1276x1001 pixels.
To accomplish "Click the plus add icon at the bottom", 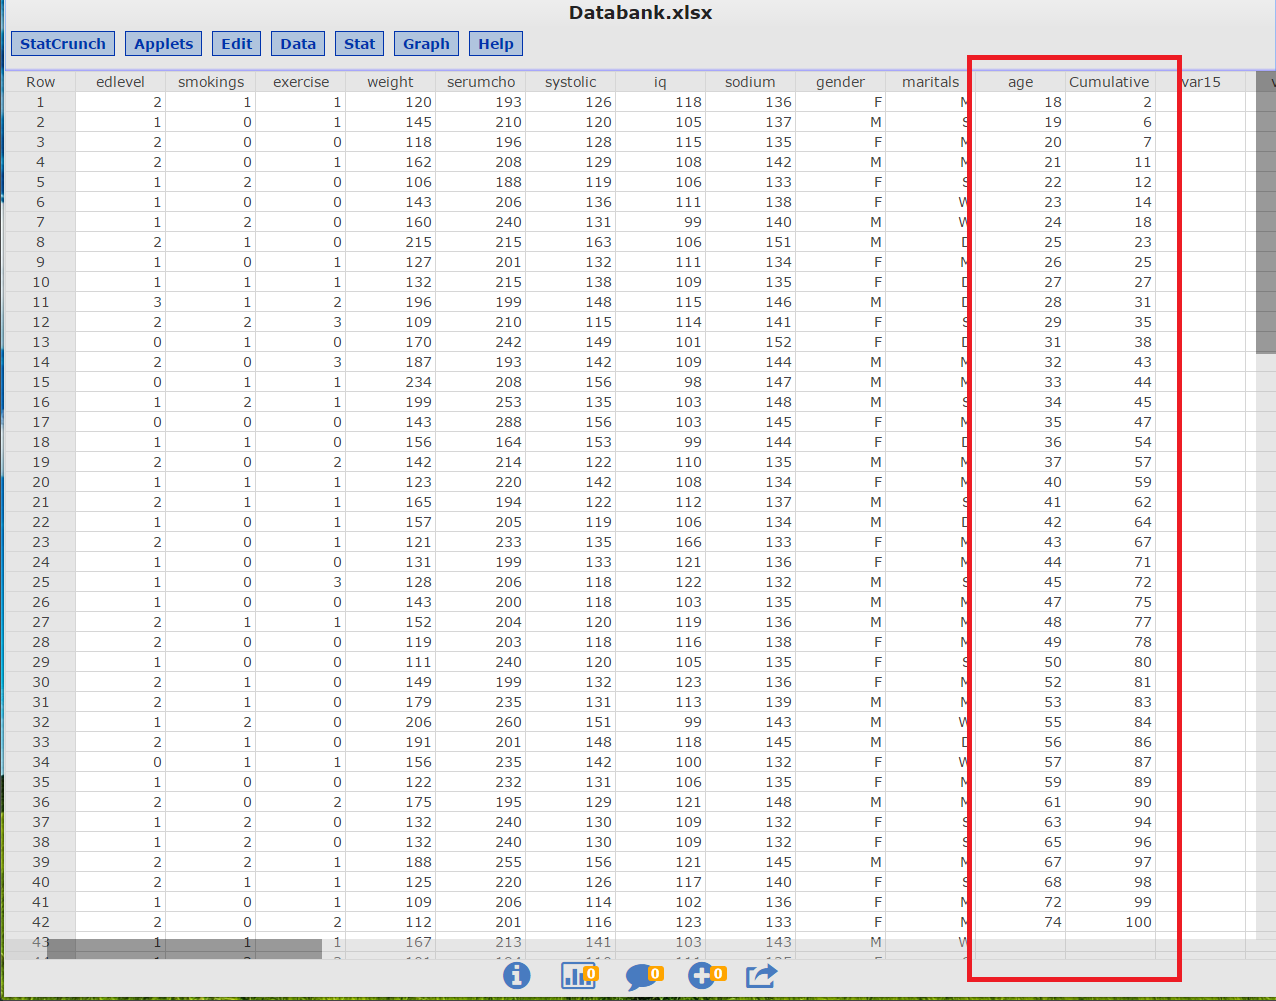I will [706, 975].
